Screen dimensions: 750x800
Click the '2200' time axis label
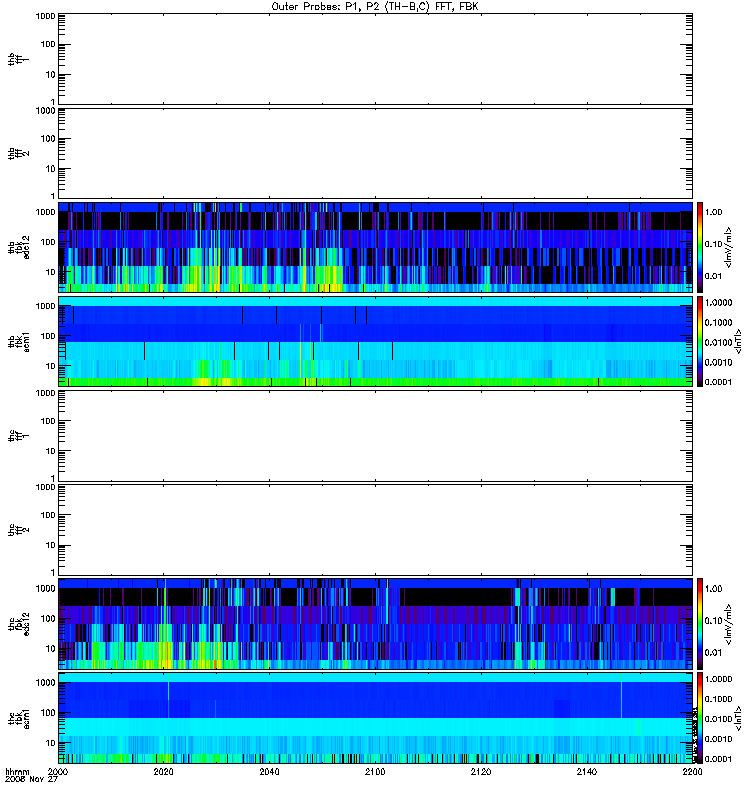[x=692, y=771]
